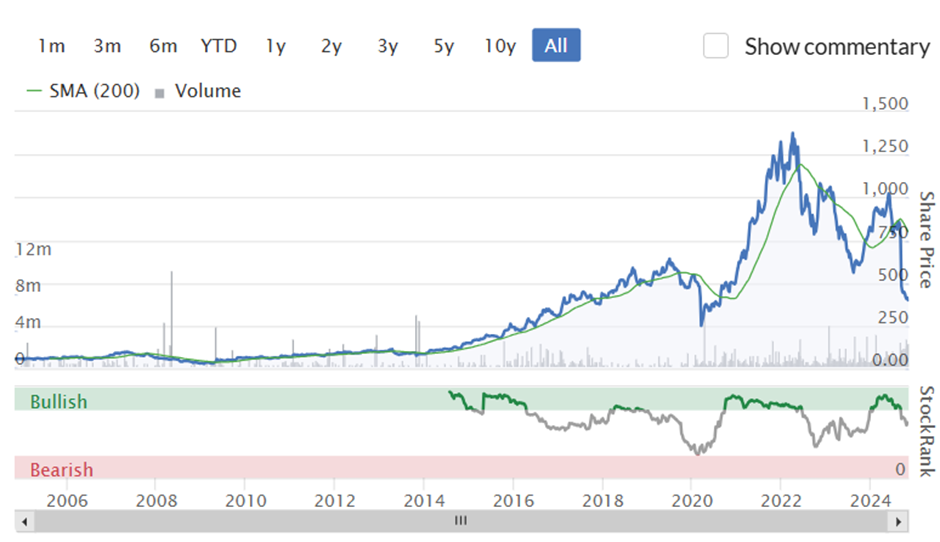Click the Share Price axis title
This screenshot has height=542, width=940.
coord(927,239)
